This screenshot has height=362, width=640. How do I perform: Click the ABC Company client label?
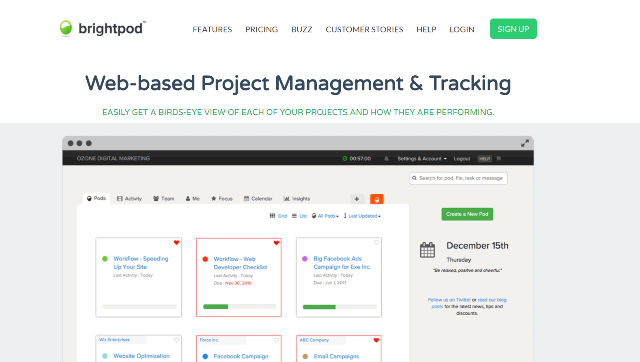(314, 340)
